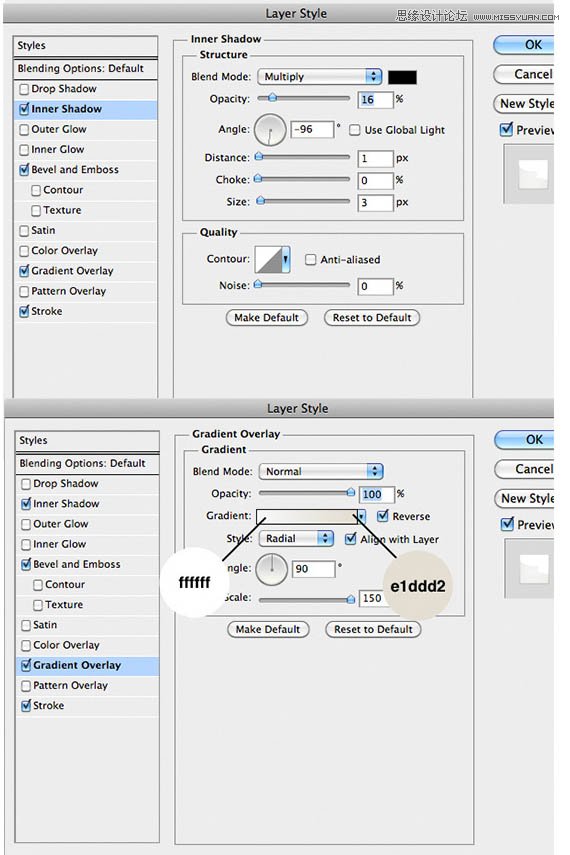Select Styles header in upper dialog
This screenshot has height=855, width=570.
click(x=86, y=46)
